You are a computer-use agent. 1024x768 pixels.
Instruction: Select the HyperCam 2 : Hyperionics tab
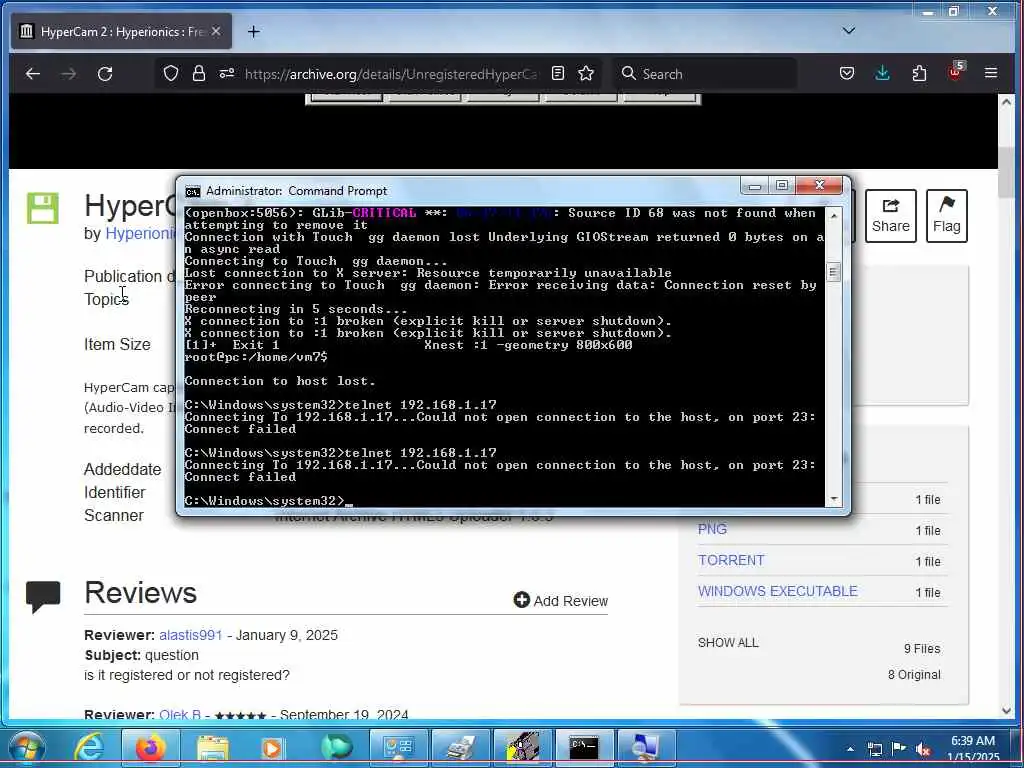(121, 31)
